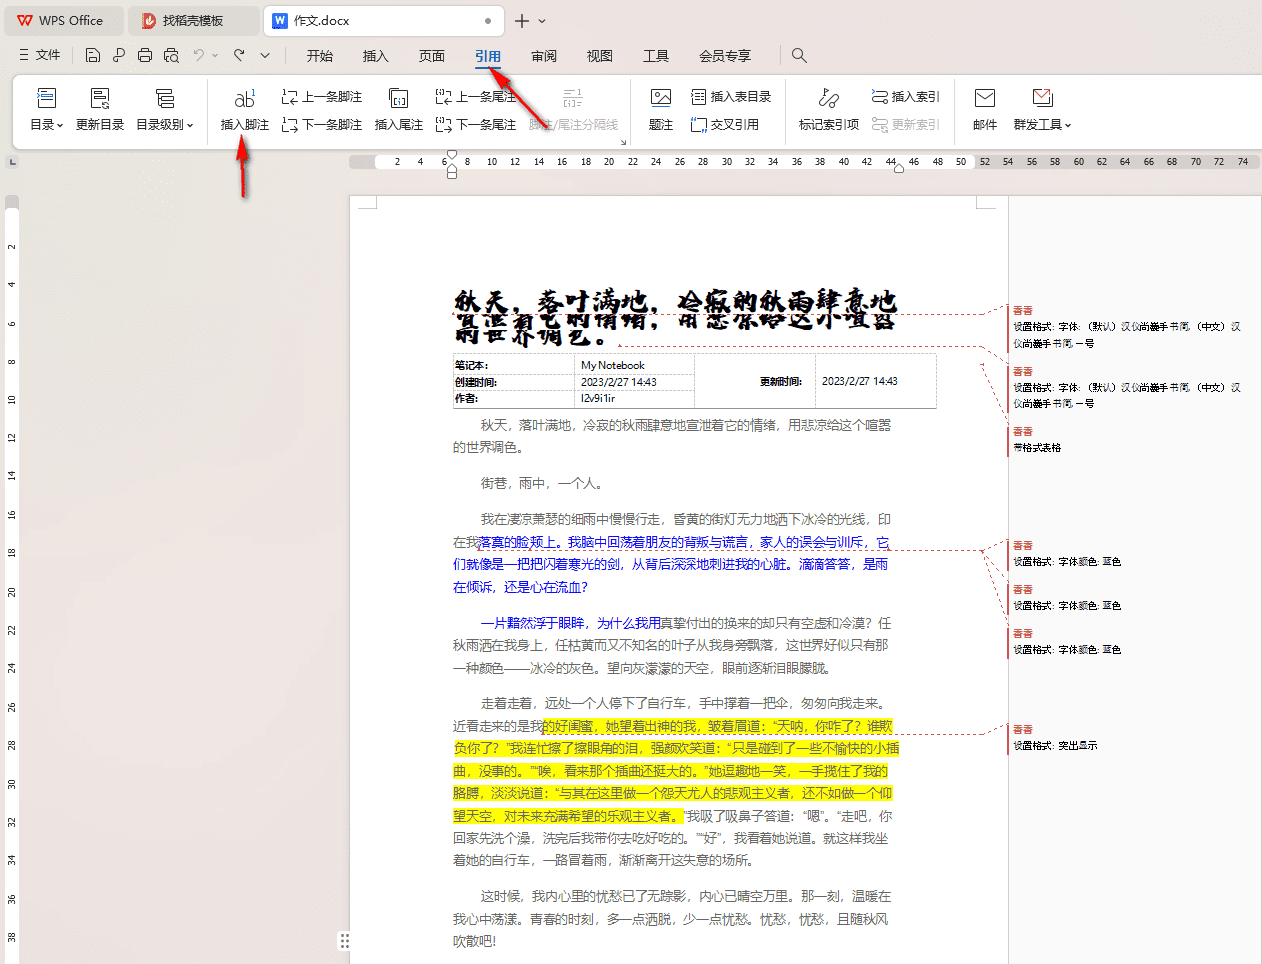Image resolution: width=1262 pixels, height=964 pixels.
Task: Click the save icon in quick toolbar
Action: 93,55
